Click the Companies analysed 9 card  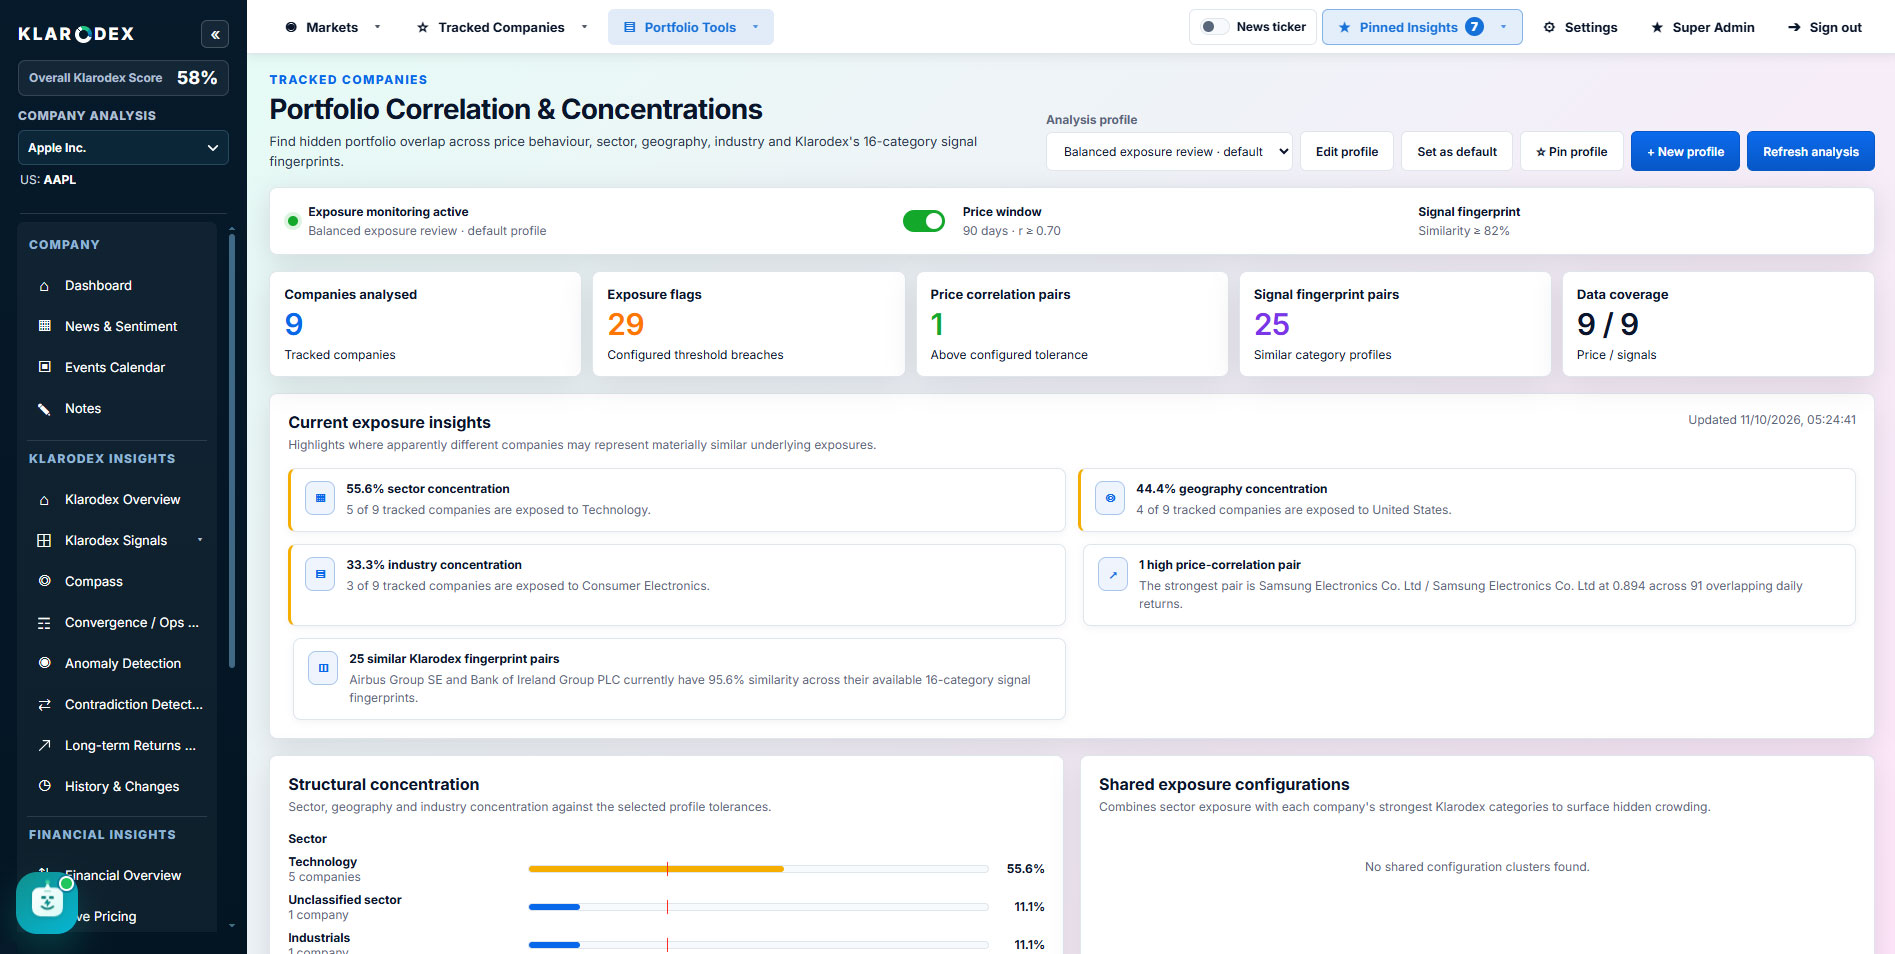coord(425,324)
